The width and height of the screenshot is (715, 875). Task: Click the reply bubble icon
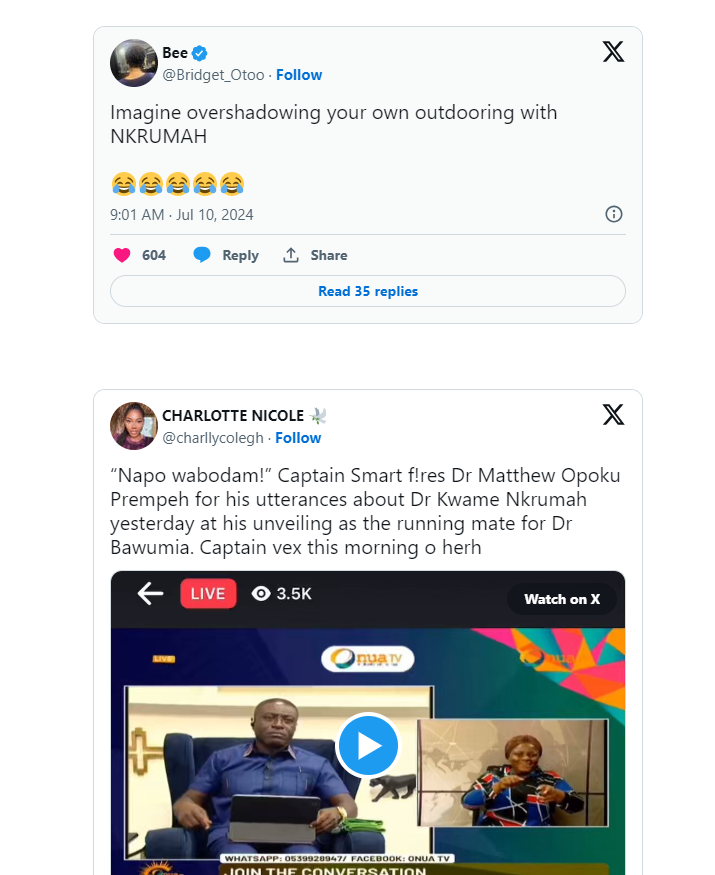coord(202,255)
